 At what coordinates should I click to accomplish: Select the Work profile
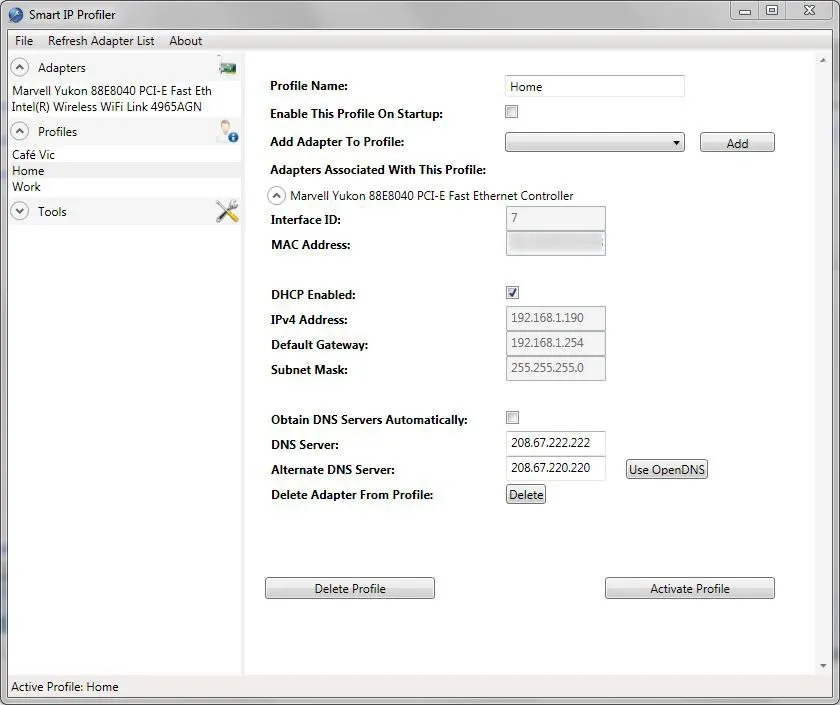pyautogui.click(x=27, y=186)
